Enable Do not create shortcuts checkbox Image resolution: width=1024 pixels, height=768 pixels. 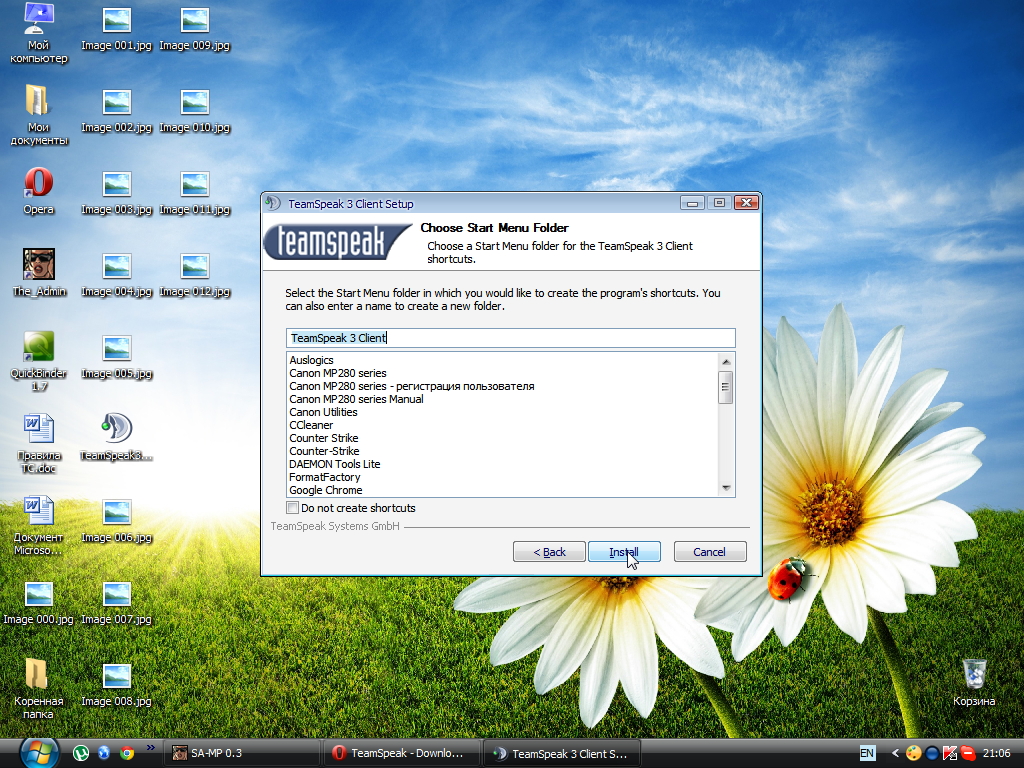(x=293, y=507)
